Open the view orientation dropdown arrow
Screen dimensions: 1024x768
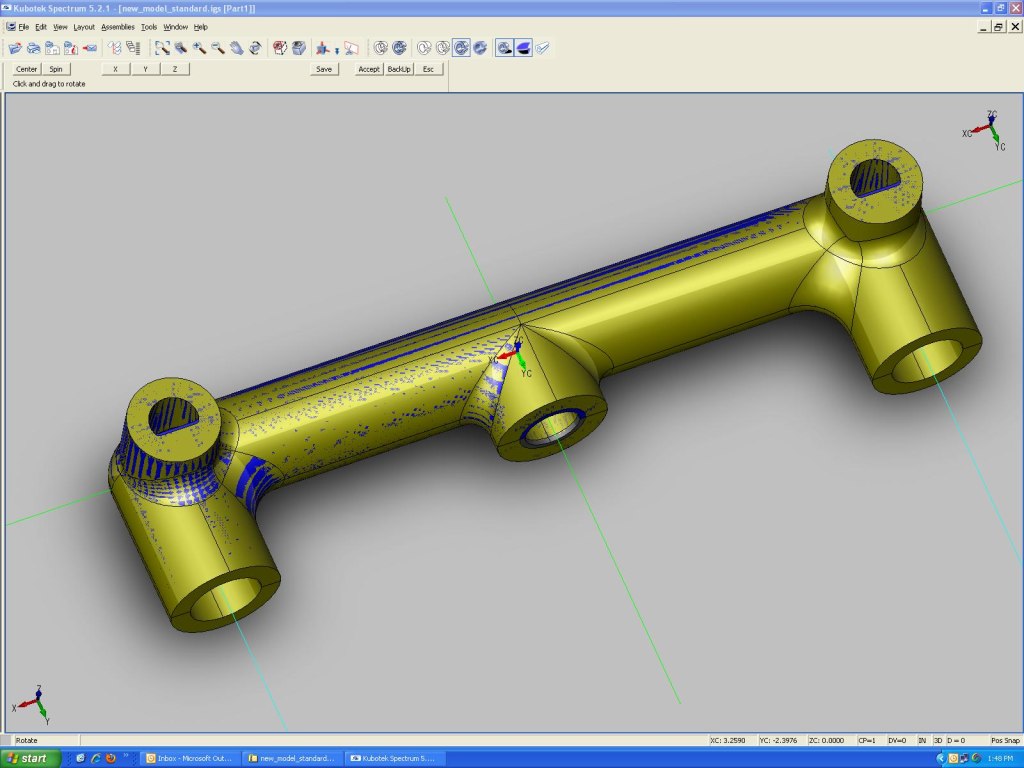point(337,49)
